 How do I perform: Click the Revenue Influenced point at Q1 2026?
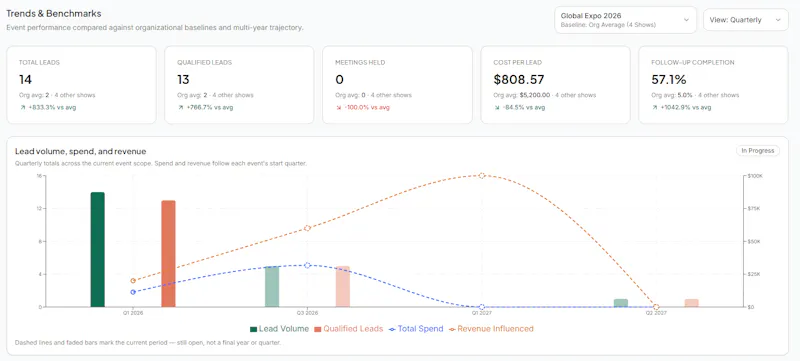tap(133, 280)
